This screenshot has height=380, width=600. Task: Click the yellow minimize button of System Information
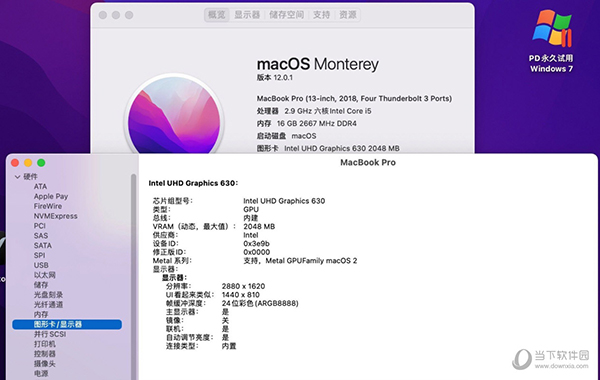click(x=28, y=163)
